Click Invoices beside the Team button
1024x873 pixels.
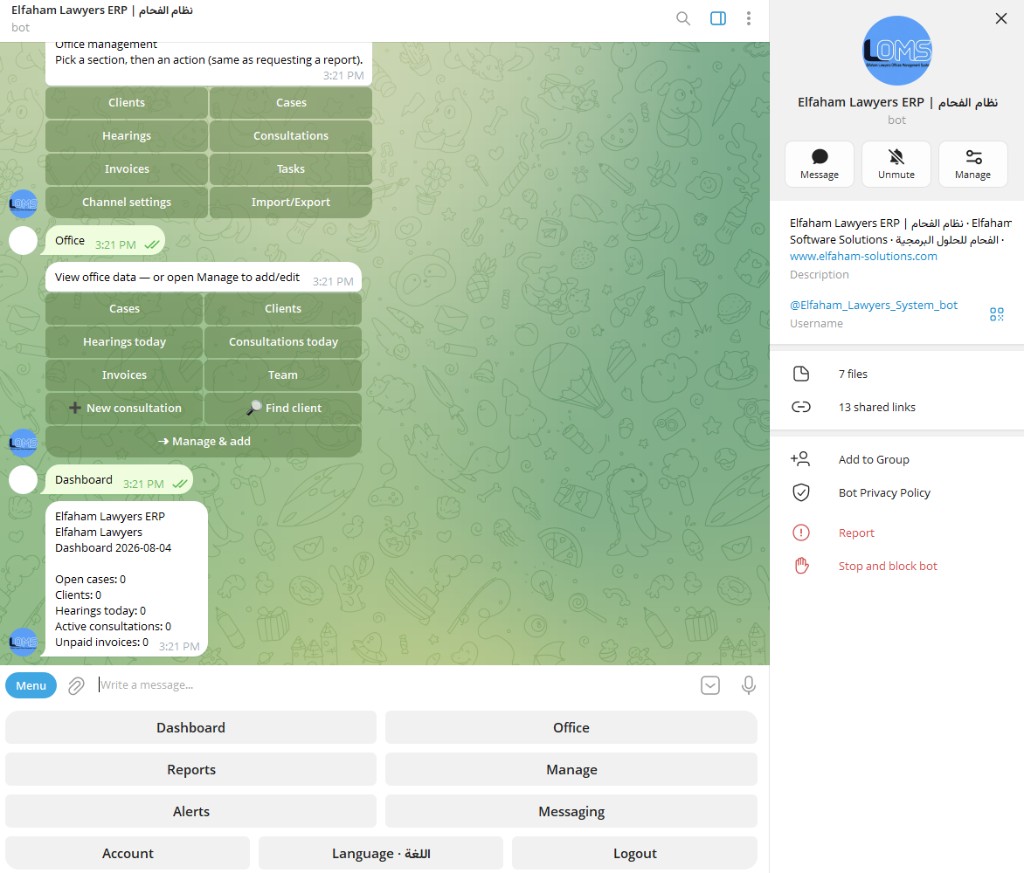coord(124,375)
